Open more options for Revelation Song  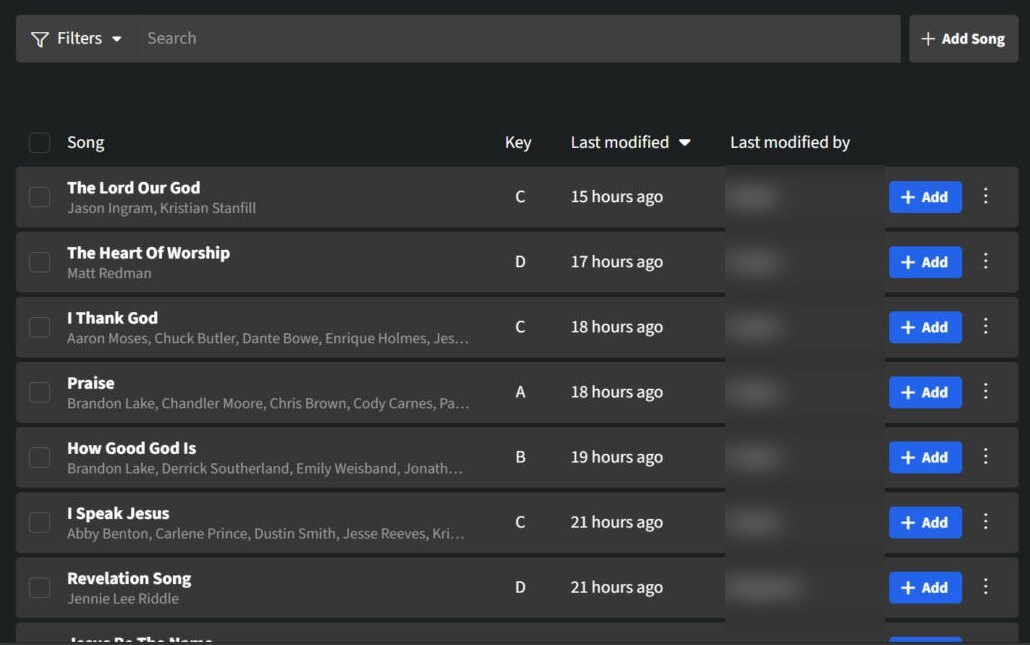coord(985,586)
